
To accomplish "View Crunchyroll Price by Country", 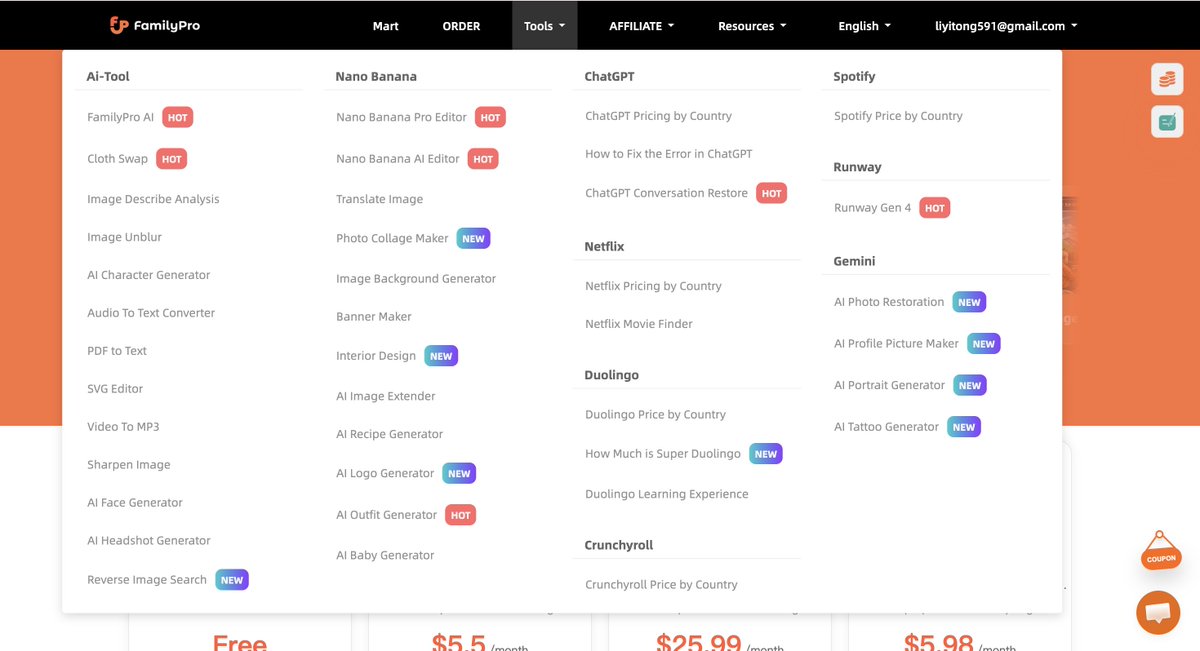I will pos(661,585).
